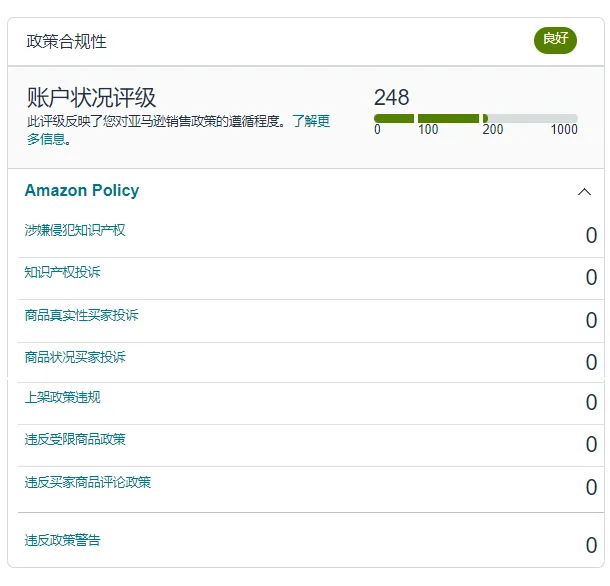Open 涉嫌侵犯知识产权 details
The width and height of the screenshot is (610, 586).
pyautogui.click(x=75, y=230)
